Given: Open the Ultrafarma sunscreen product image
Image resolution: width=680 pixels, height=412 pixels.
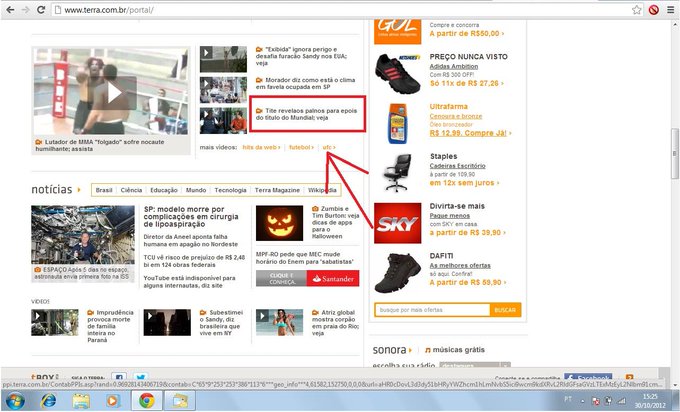Looking at the screenshot, I should [397, 124].
